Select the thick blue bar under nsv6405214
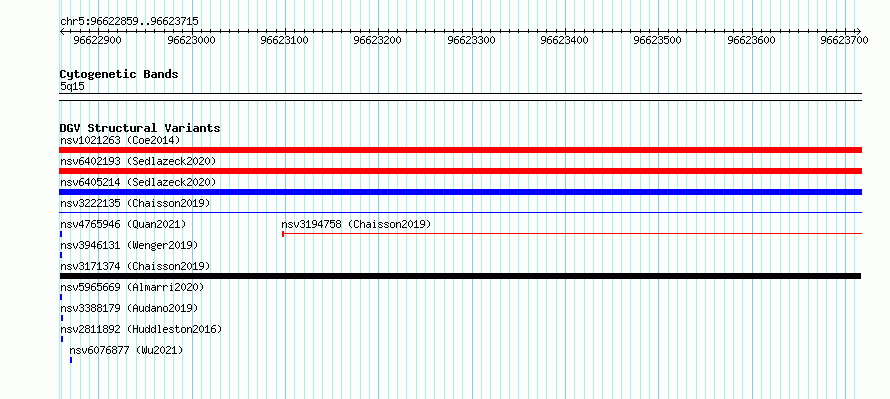890x399 pixels. coord(460,192)
